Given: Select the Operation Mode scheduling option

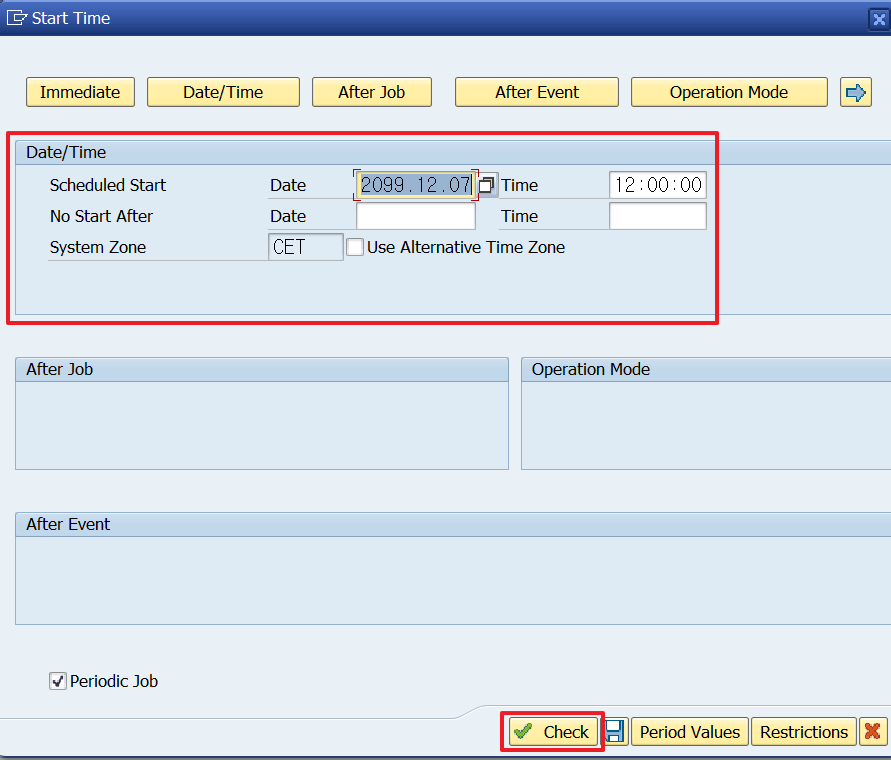Looking at the screenshot, I should [729, 91].
